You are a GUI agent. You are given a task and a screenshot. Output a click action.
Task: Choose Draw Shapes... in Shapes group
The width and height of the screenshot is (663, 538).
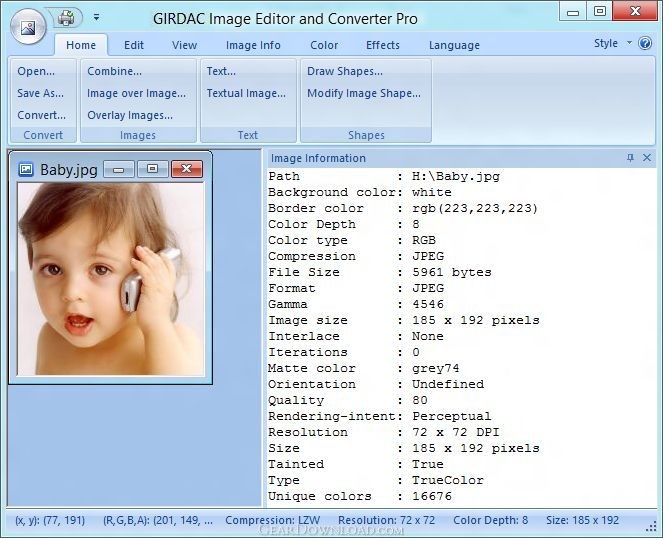click(x=344, y=71)
